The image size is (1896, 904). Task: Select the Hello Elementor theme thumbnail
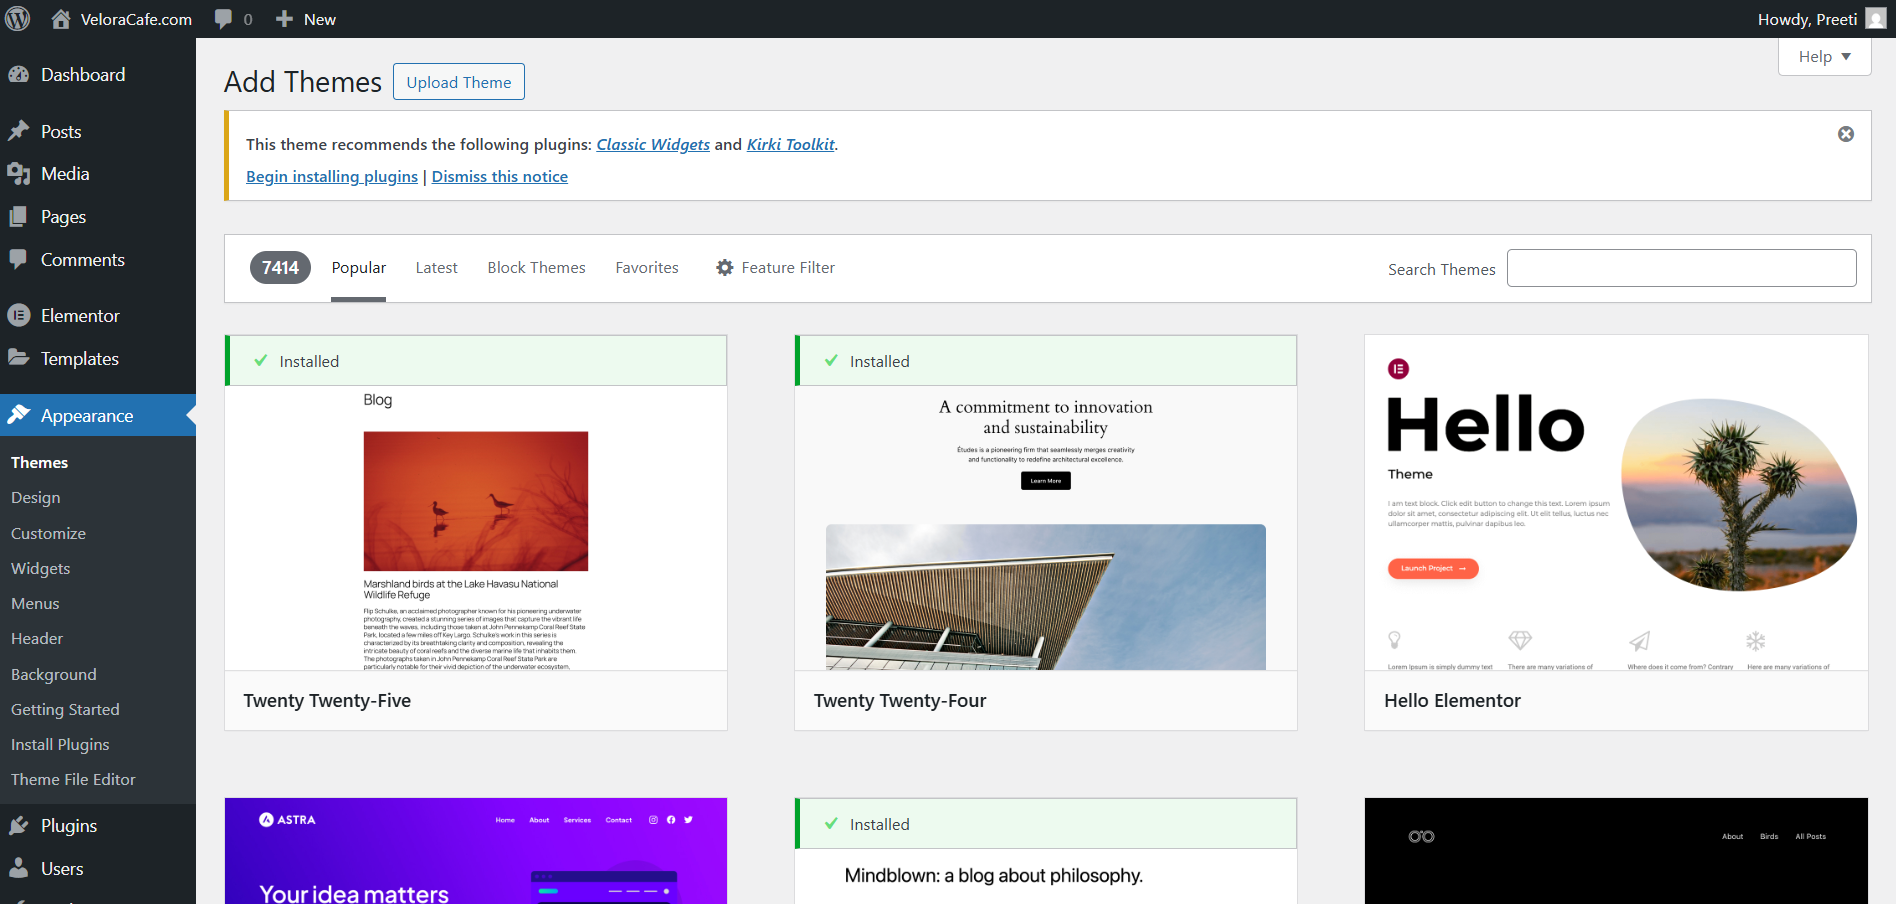click(x=1616, y=503)
